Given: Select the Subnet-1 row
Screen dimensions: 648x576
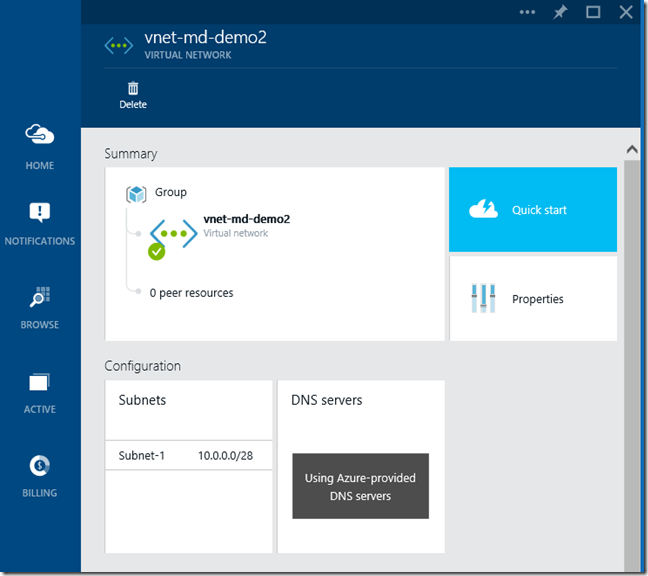Looking at the screenshot, I should coord(188,455).
